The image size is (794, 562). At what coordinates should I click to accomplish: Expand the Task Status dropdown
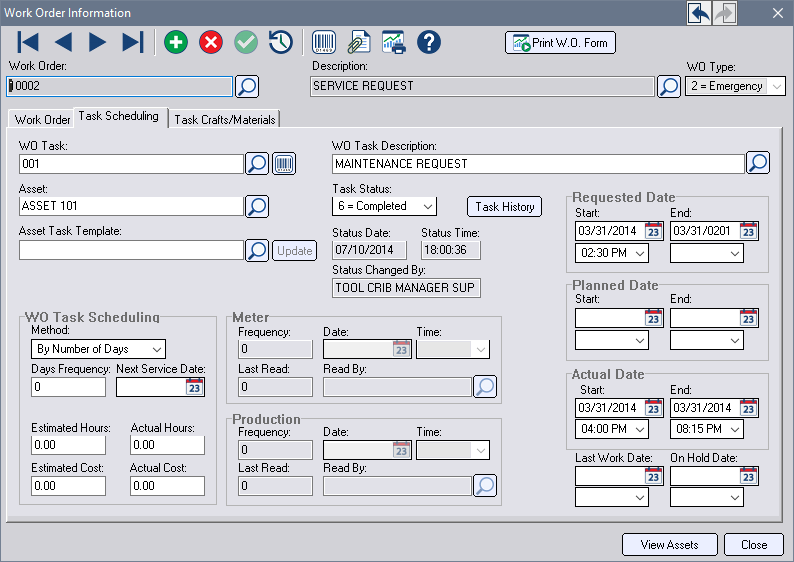tap(427, 206)
